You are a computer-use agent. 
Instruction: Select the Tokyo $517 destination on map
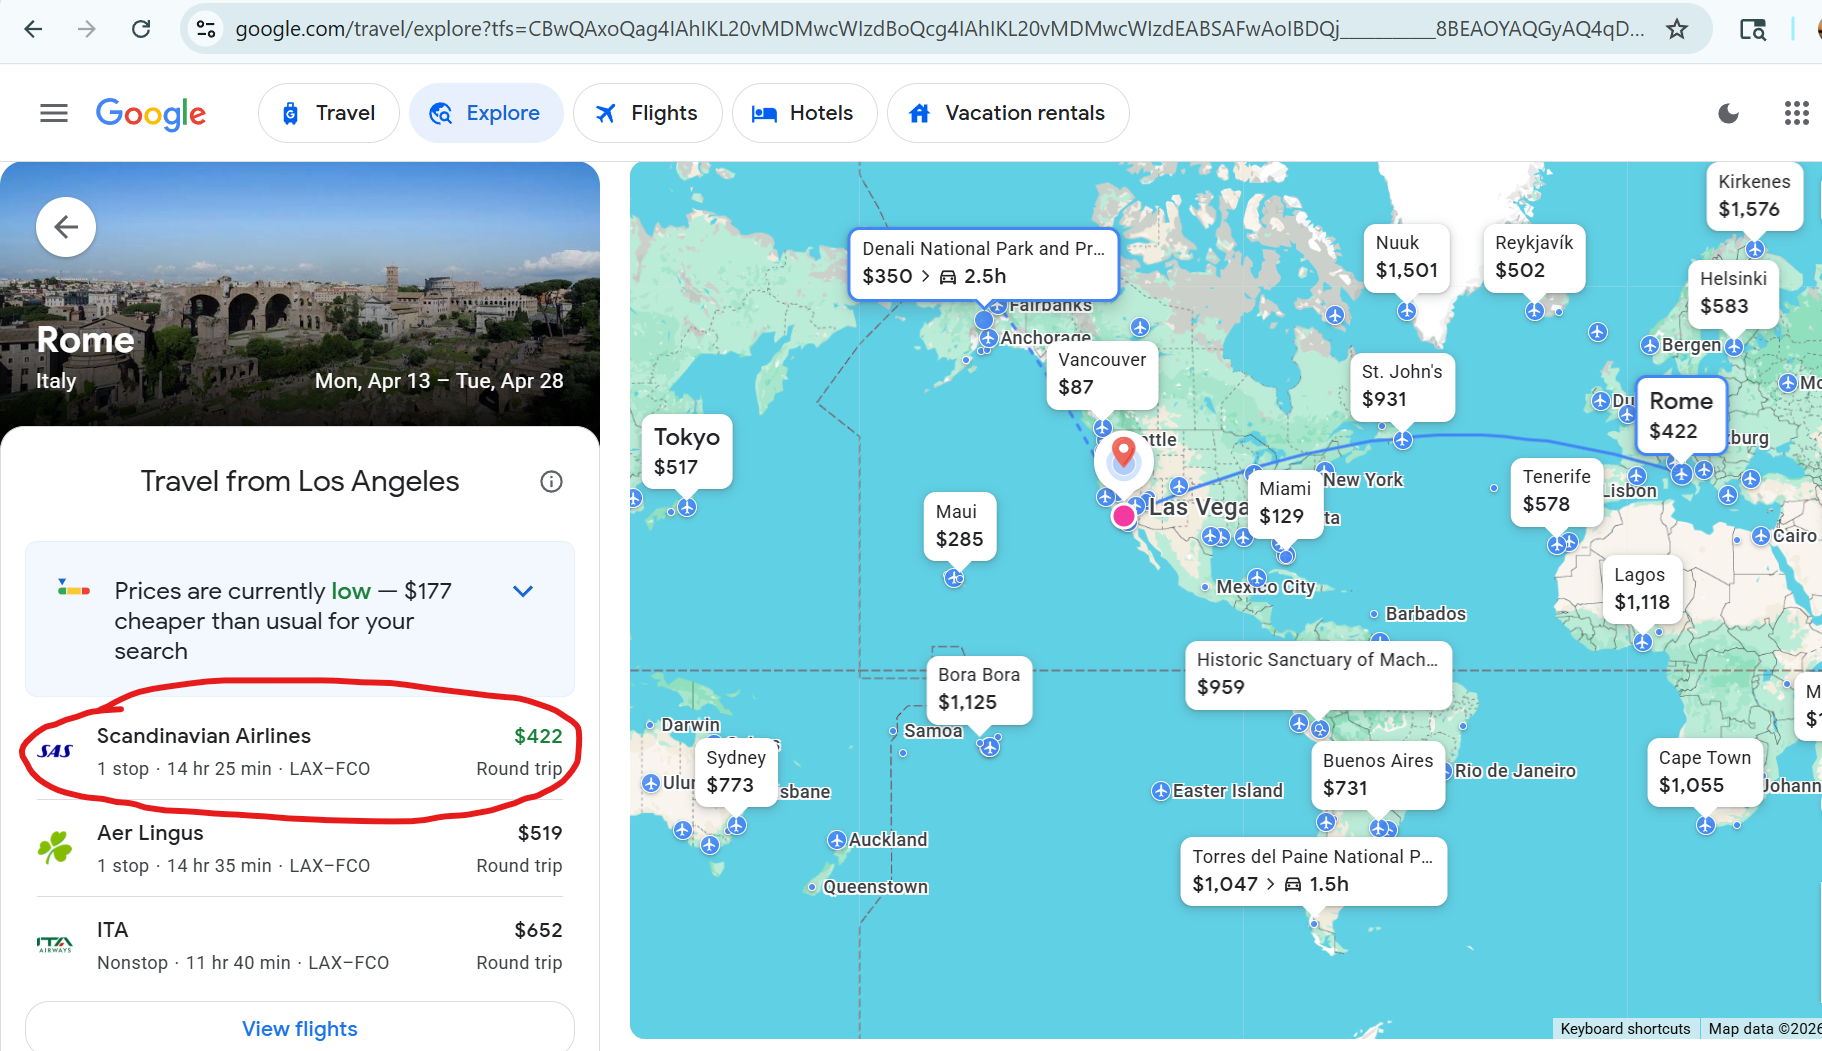click(686, 452)
